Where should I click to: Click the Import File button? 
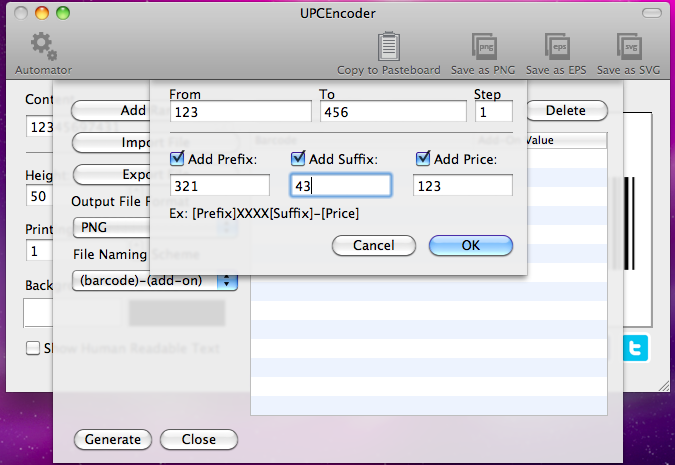[x=111, y=143]
